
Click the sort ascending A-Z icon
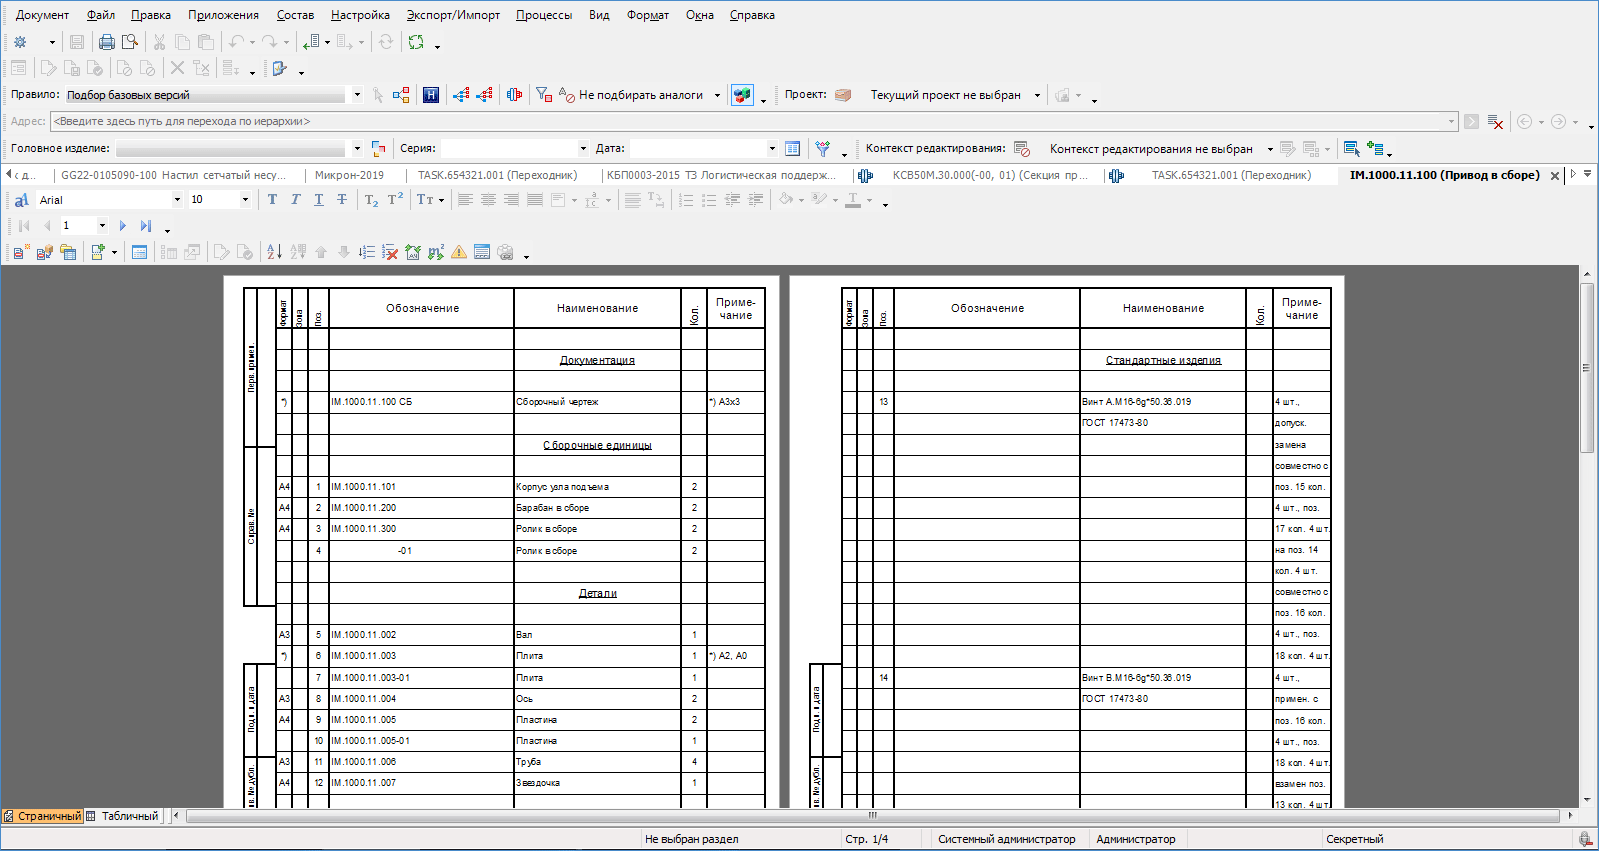pos(274,252)
